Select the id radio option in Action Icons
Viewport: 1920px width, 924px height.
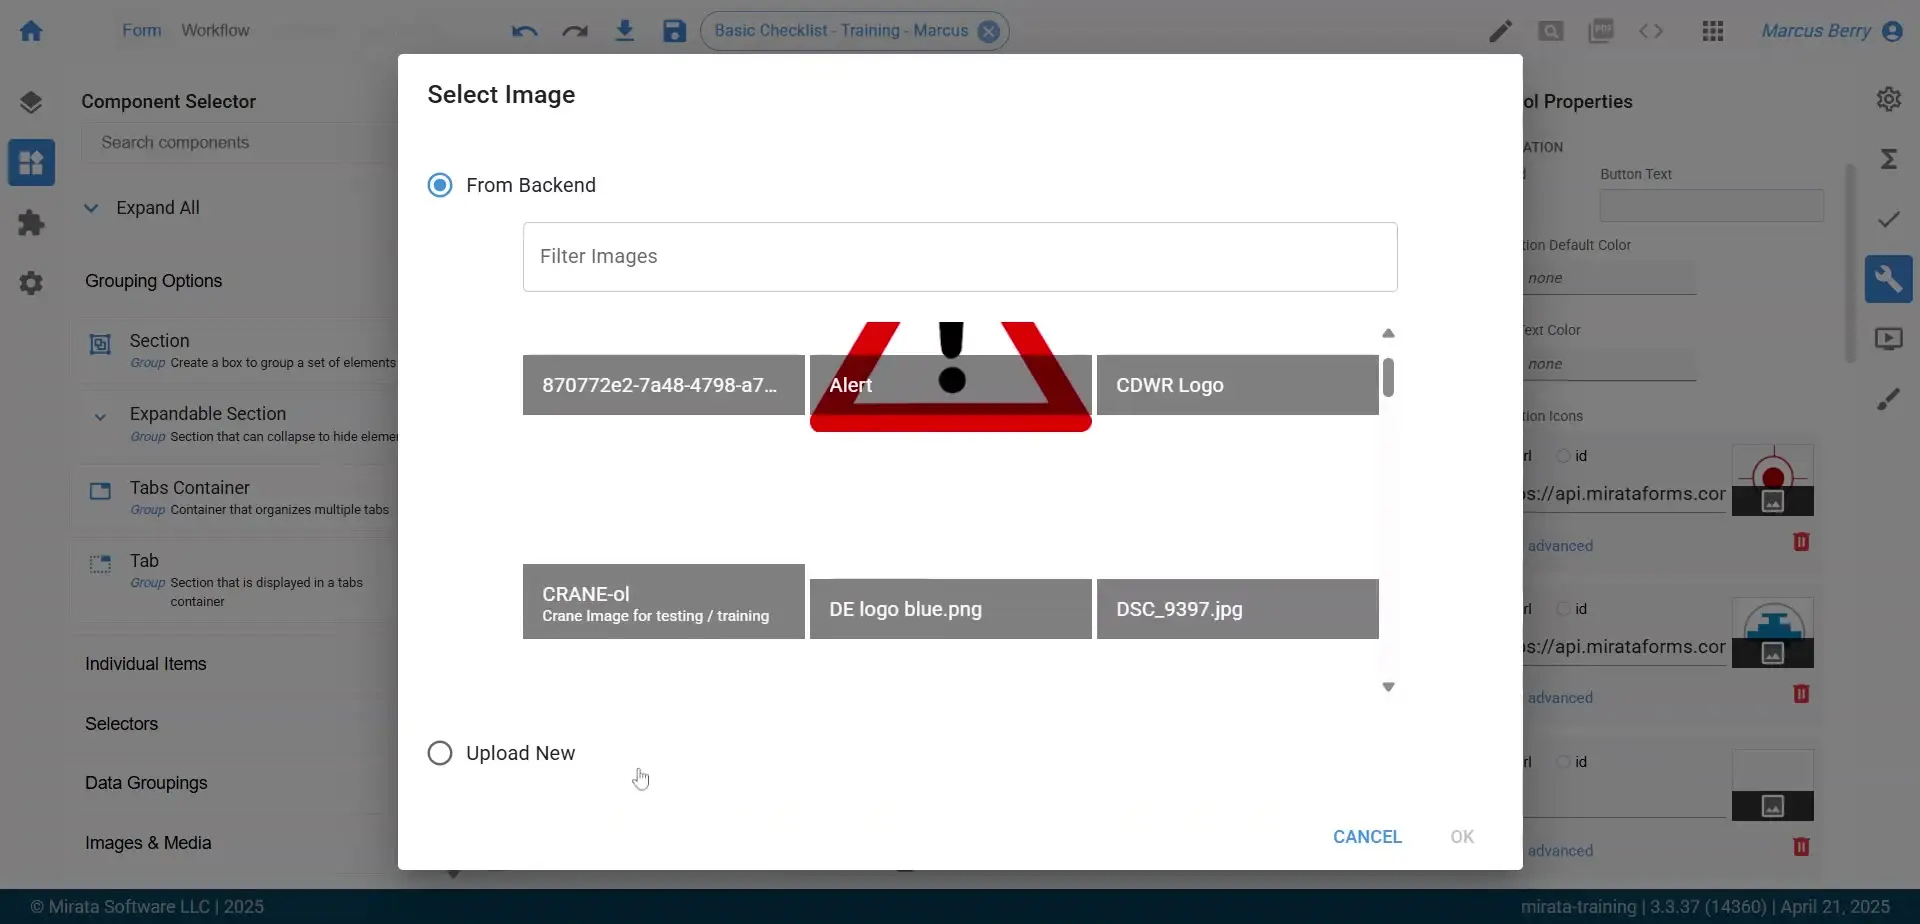point(1565,455)
